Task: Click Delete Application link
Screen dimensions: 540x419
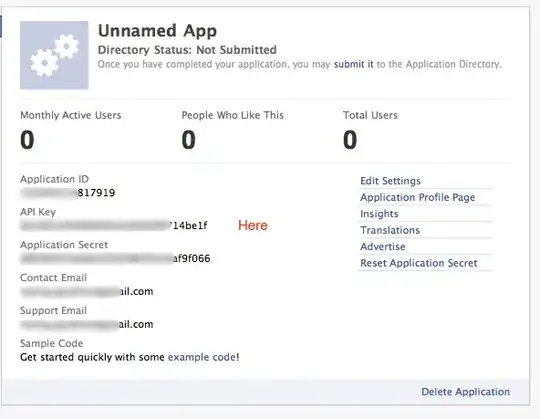Action: tap(466, 392)
